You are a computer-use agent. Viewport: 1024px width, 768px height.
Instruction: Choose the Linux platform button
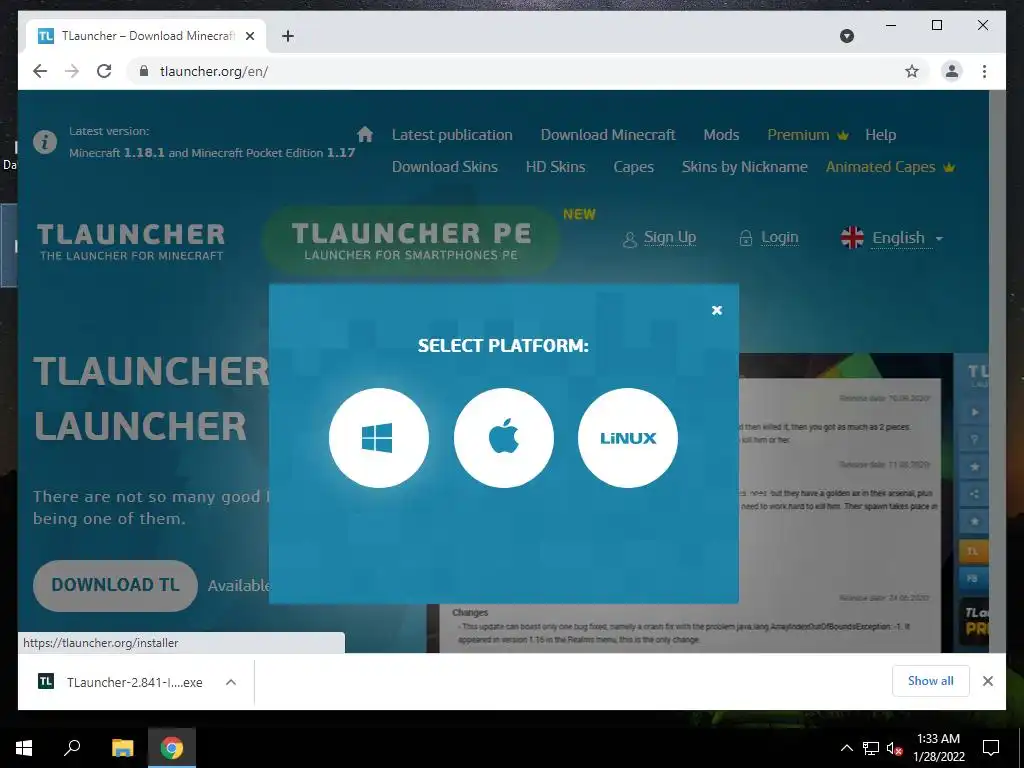tap(628, 438)
